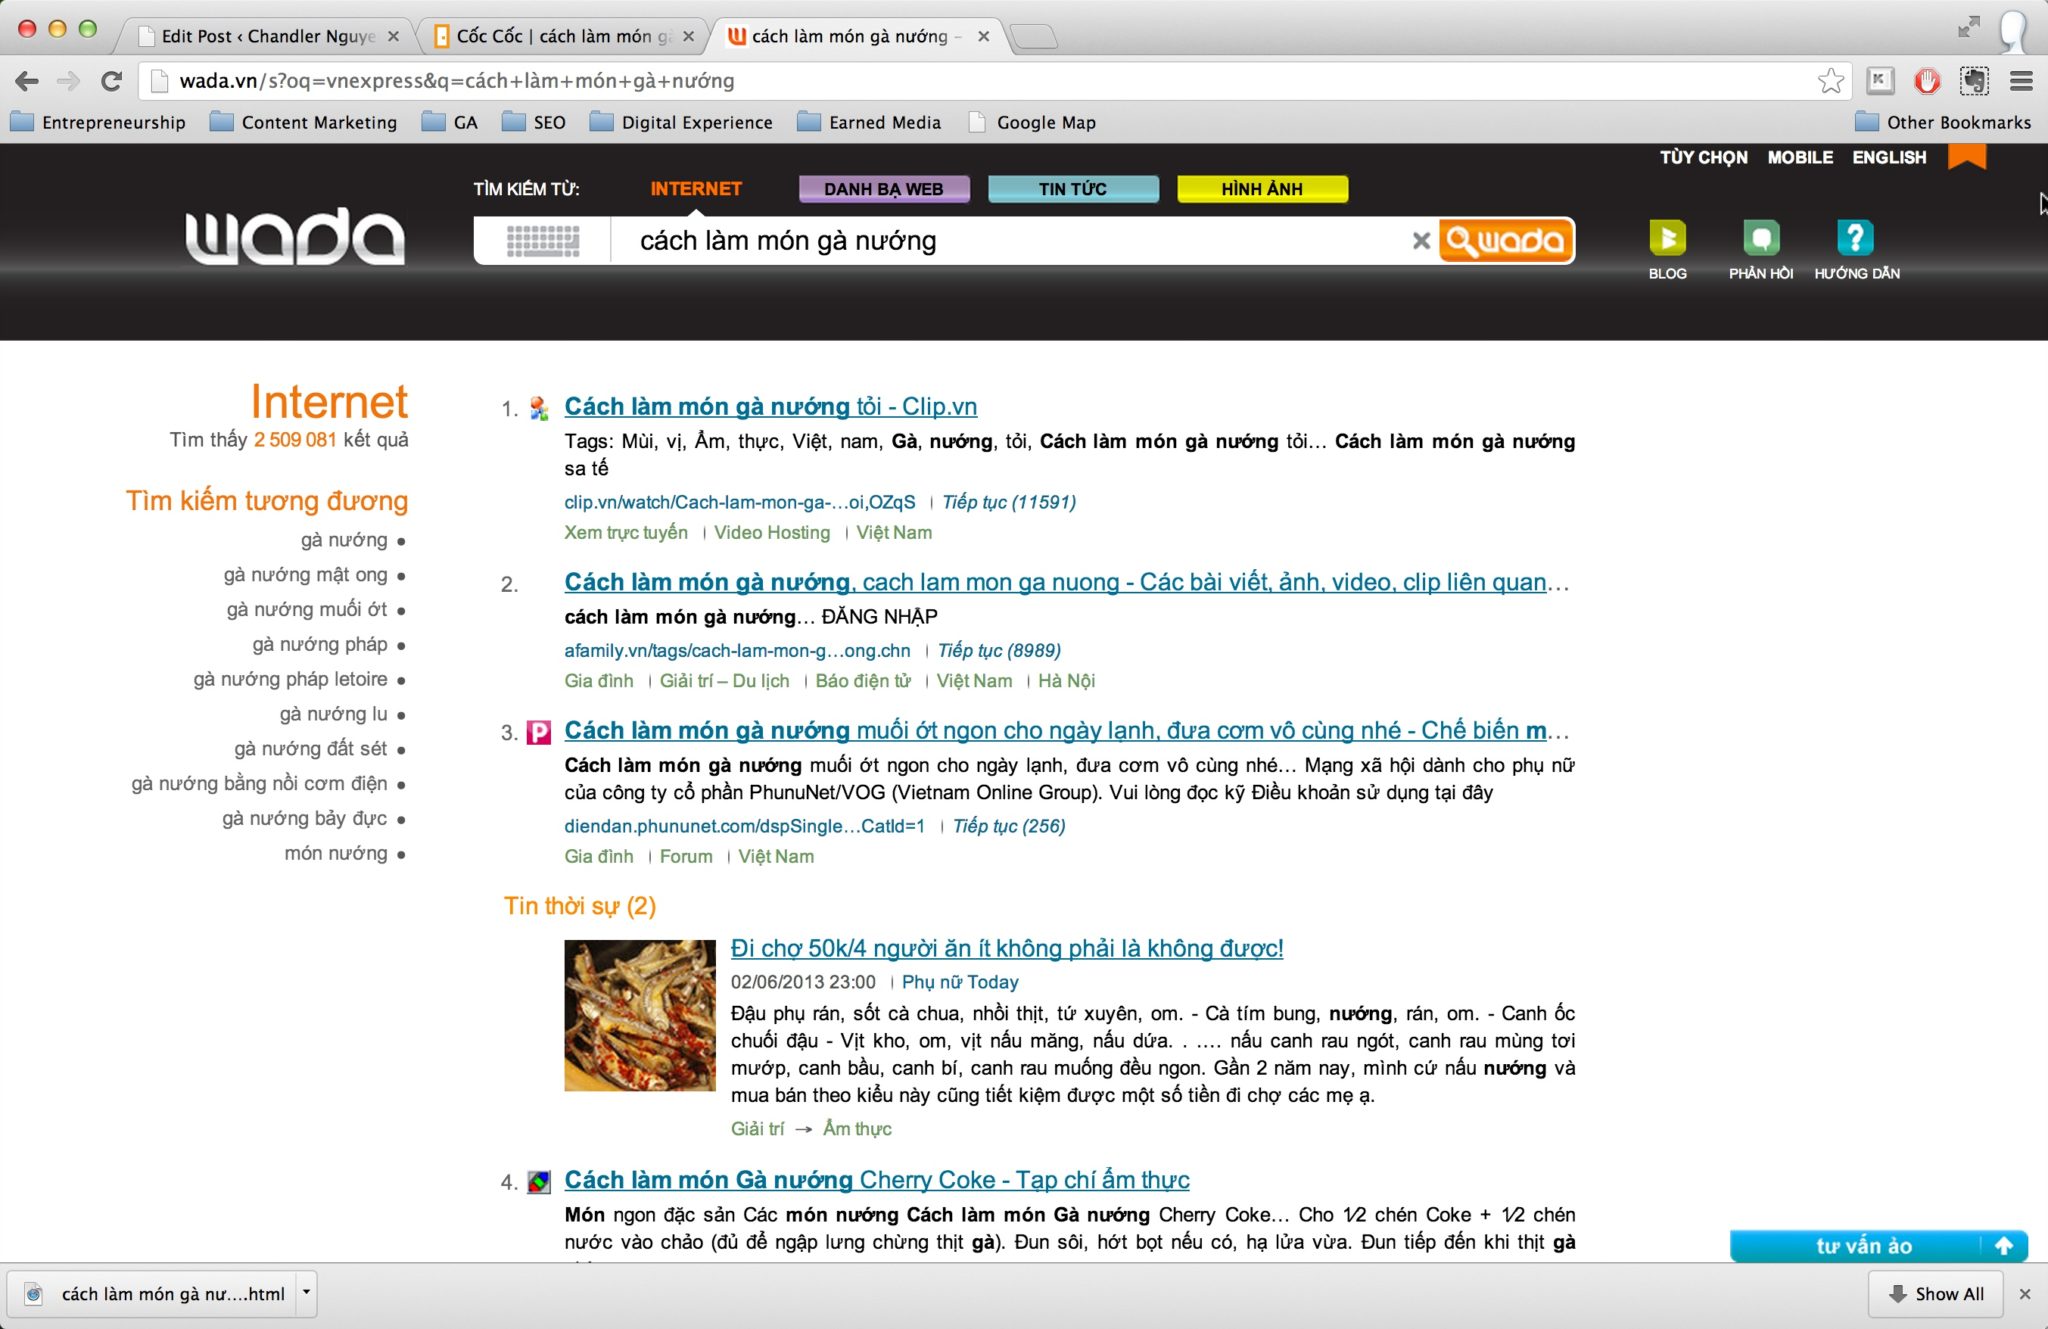Switch to the Cốc Cốc tab
This screenshot has height=1329, width=2048.
pos(563,36)
